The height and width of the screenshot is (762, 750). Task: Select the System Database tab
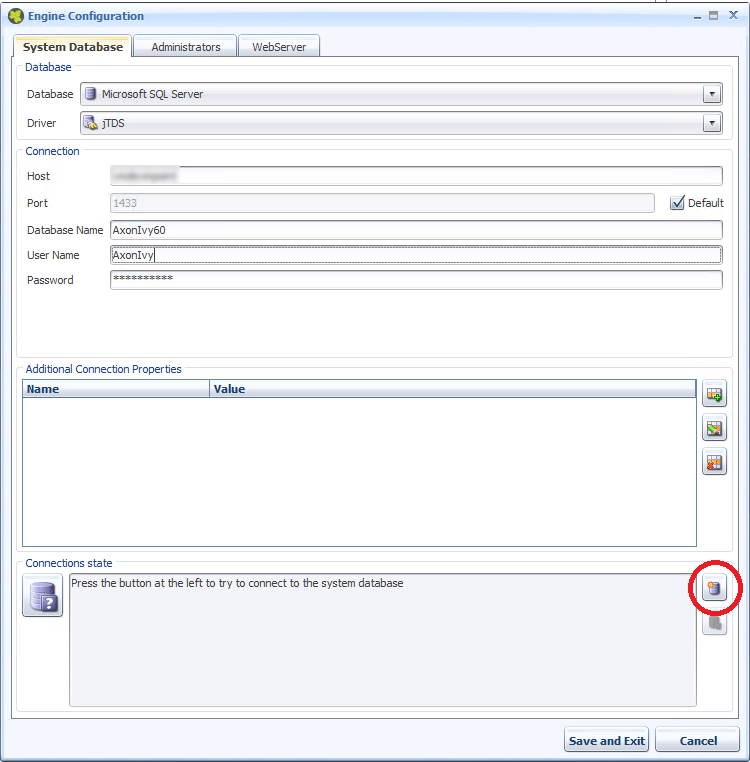pos(73,47)
